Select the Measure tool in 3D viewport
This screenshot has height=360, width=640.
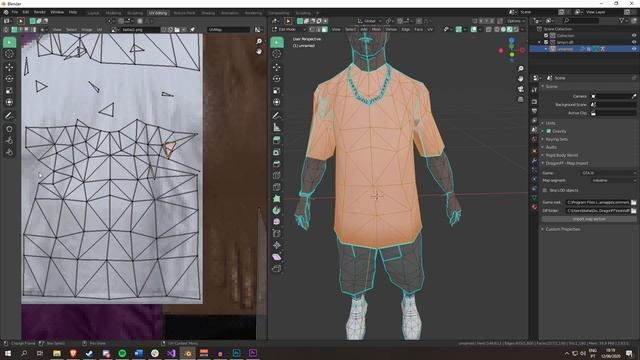[x=277, y=128]
